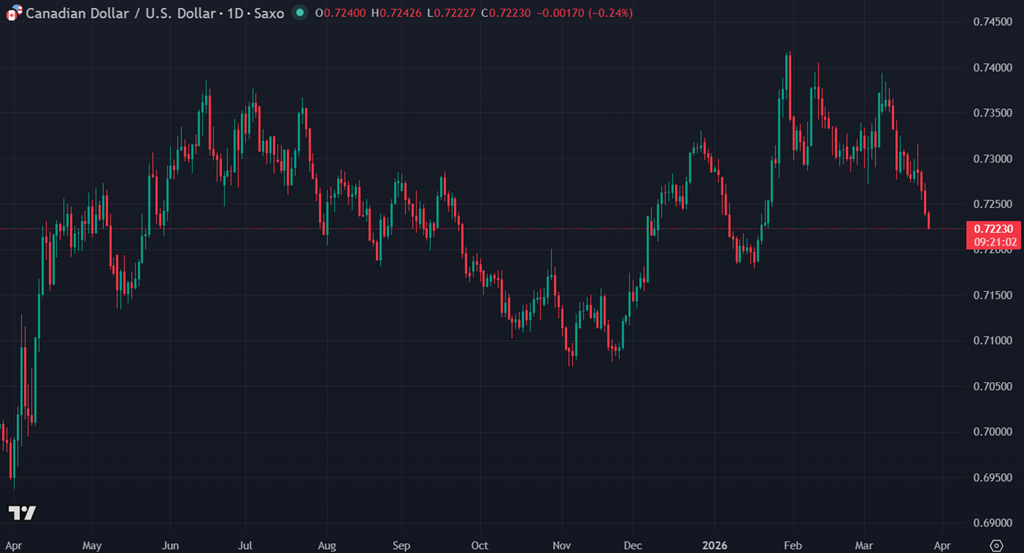Click the 09:21:02 bar countdown timer

click(995, 242)
